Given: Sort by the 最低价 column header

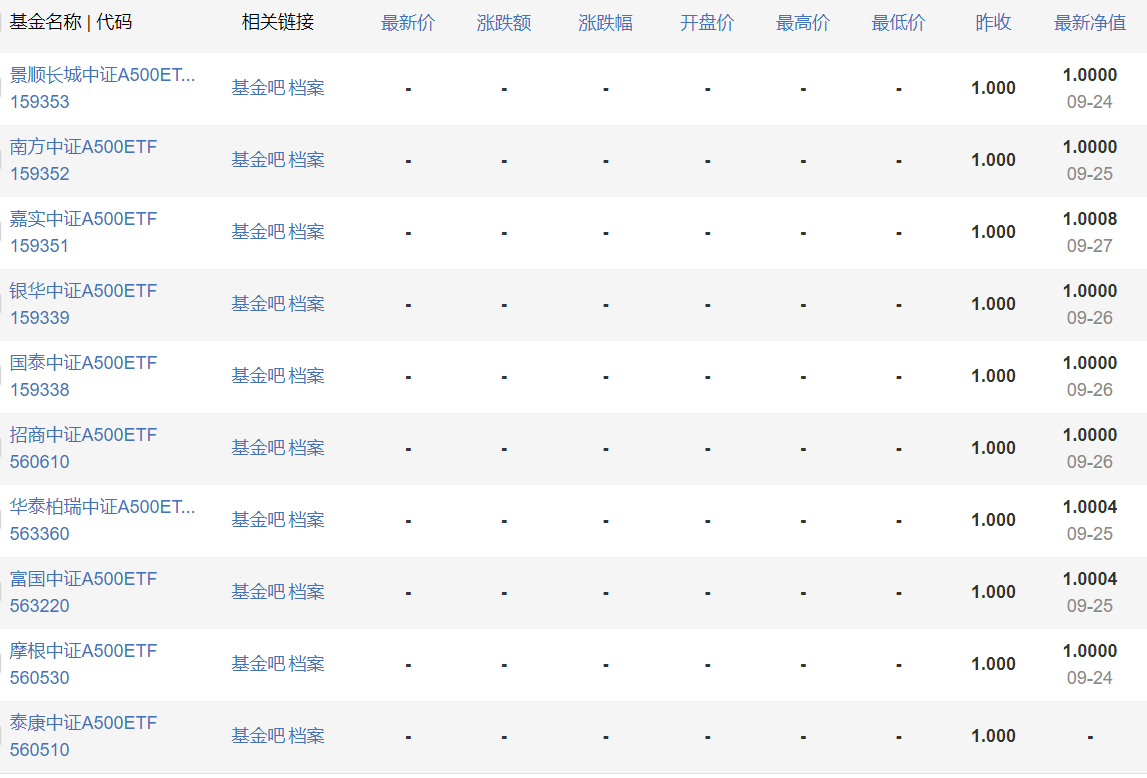Looking at the screenshot, I should tap(898, 23).
